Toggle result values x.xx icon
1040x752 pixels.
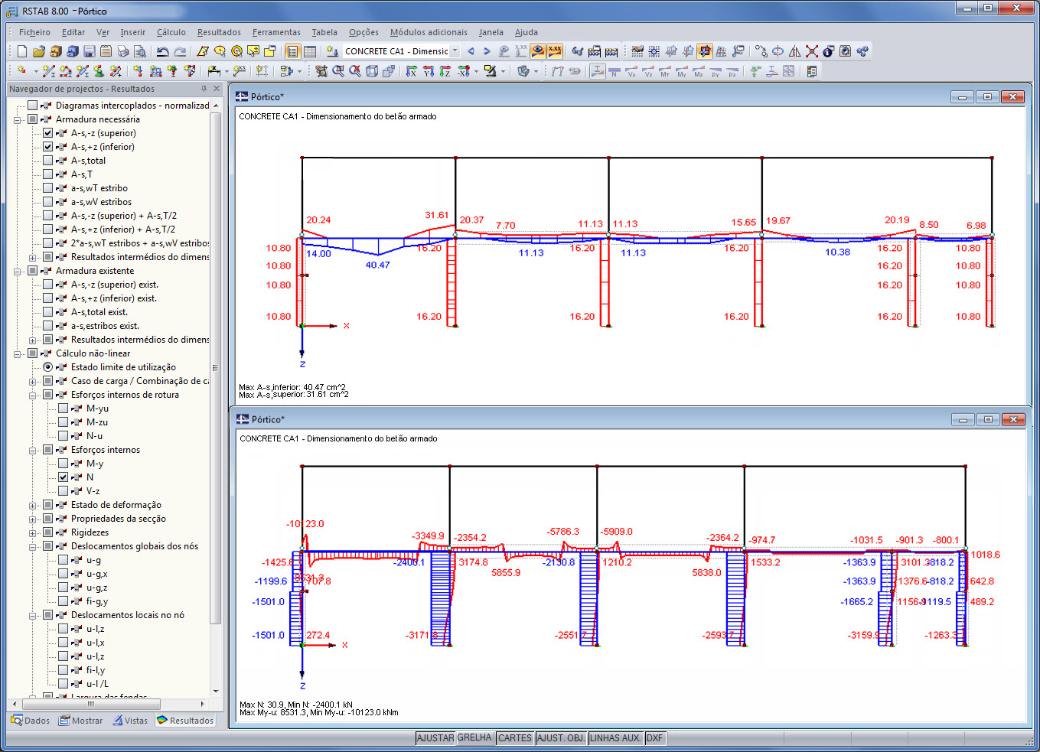554,51
